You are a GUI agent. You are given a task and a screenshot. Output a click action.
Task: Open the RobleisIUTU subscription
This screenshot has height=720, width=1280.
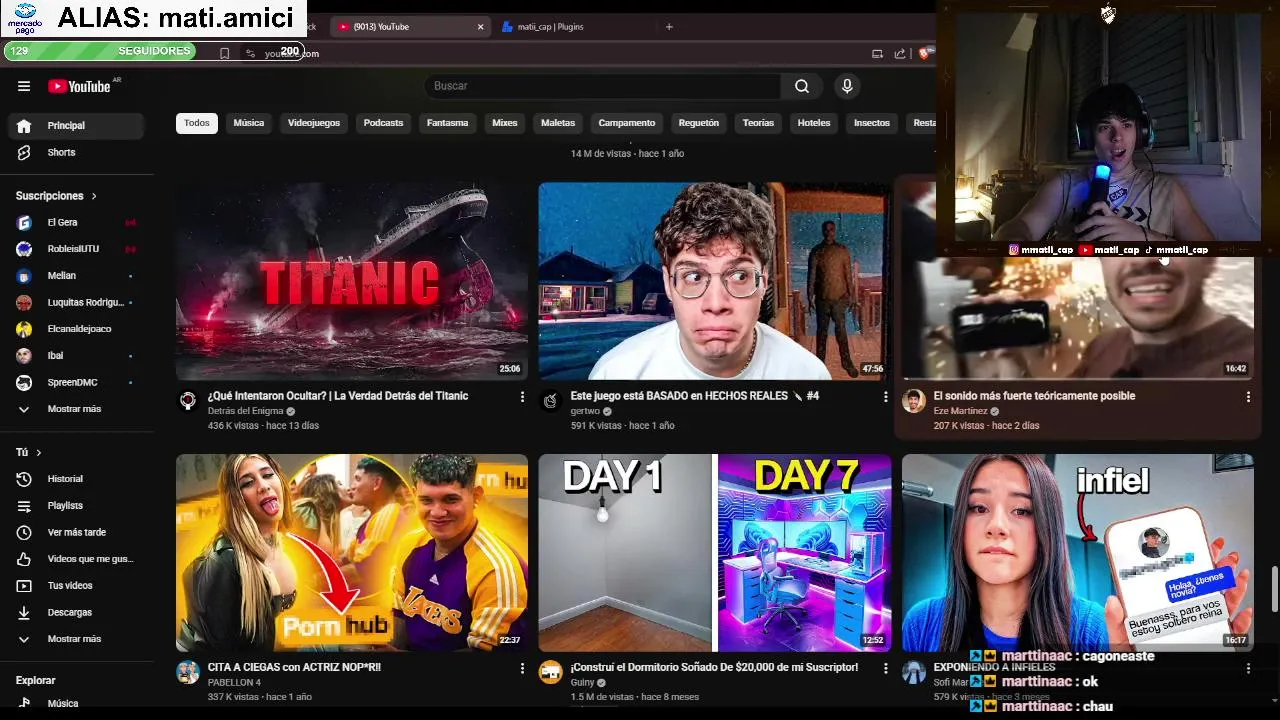tap(77, 249)
